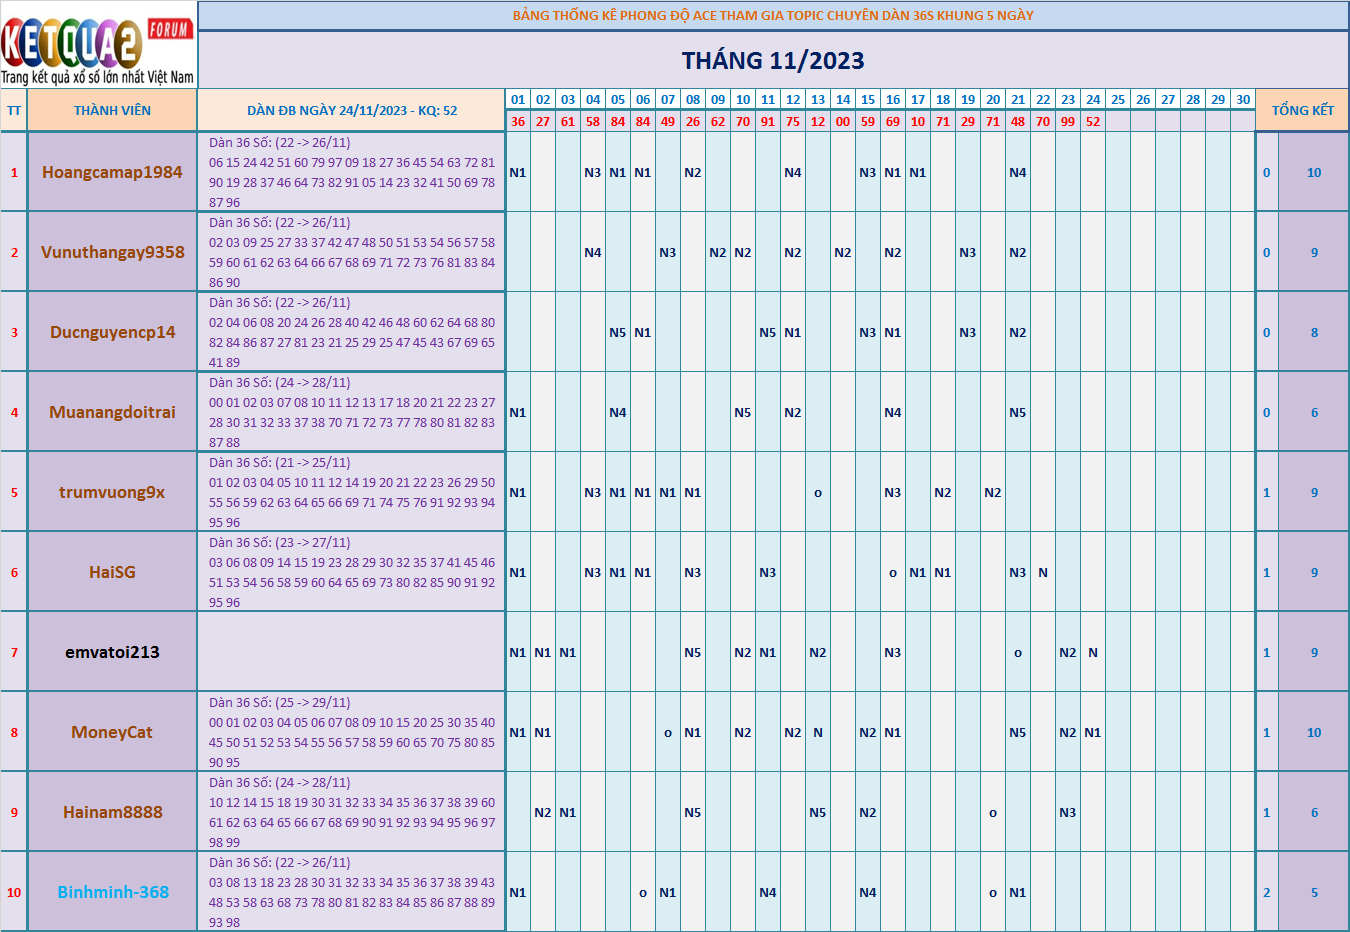Select the Ducnguyencp14 member cell
The image size is (1350, 932).
point(112,332)
